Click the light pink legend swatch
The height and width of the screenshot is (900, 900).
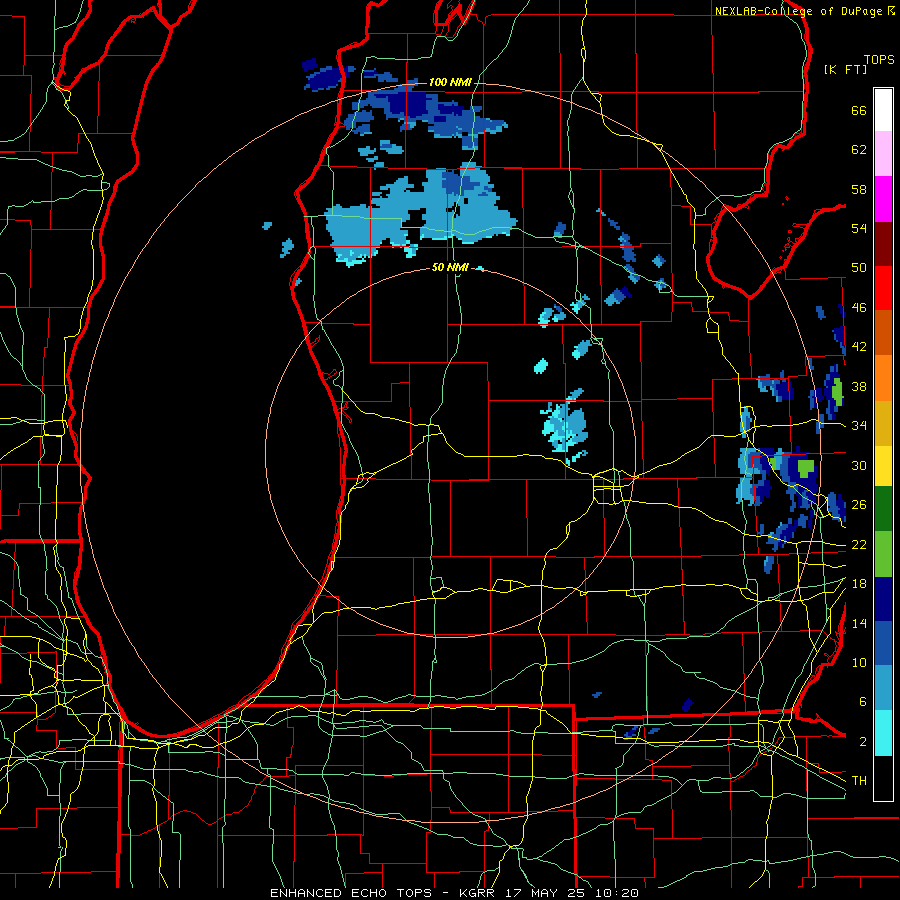pyautogui.click(x=883, y=154)
